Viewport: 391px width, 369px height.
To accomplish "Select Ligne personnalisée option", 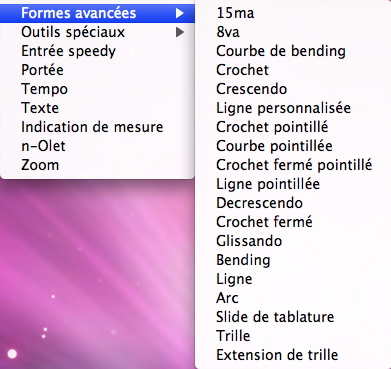I will pyautogui.click(x=293, y=108).
